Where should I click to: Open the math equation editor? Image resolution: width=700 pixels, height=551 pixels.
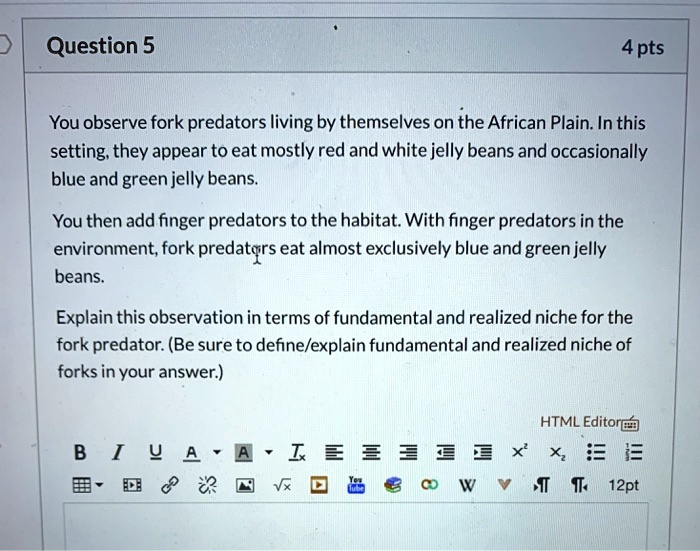[x=282, y=485]
